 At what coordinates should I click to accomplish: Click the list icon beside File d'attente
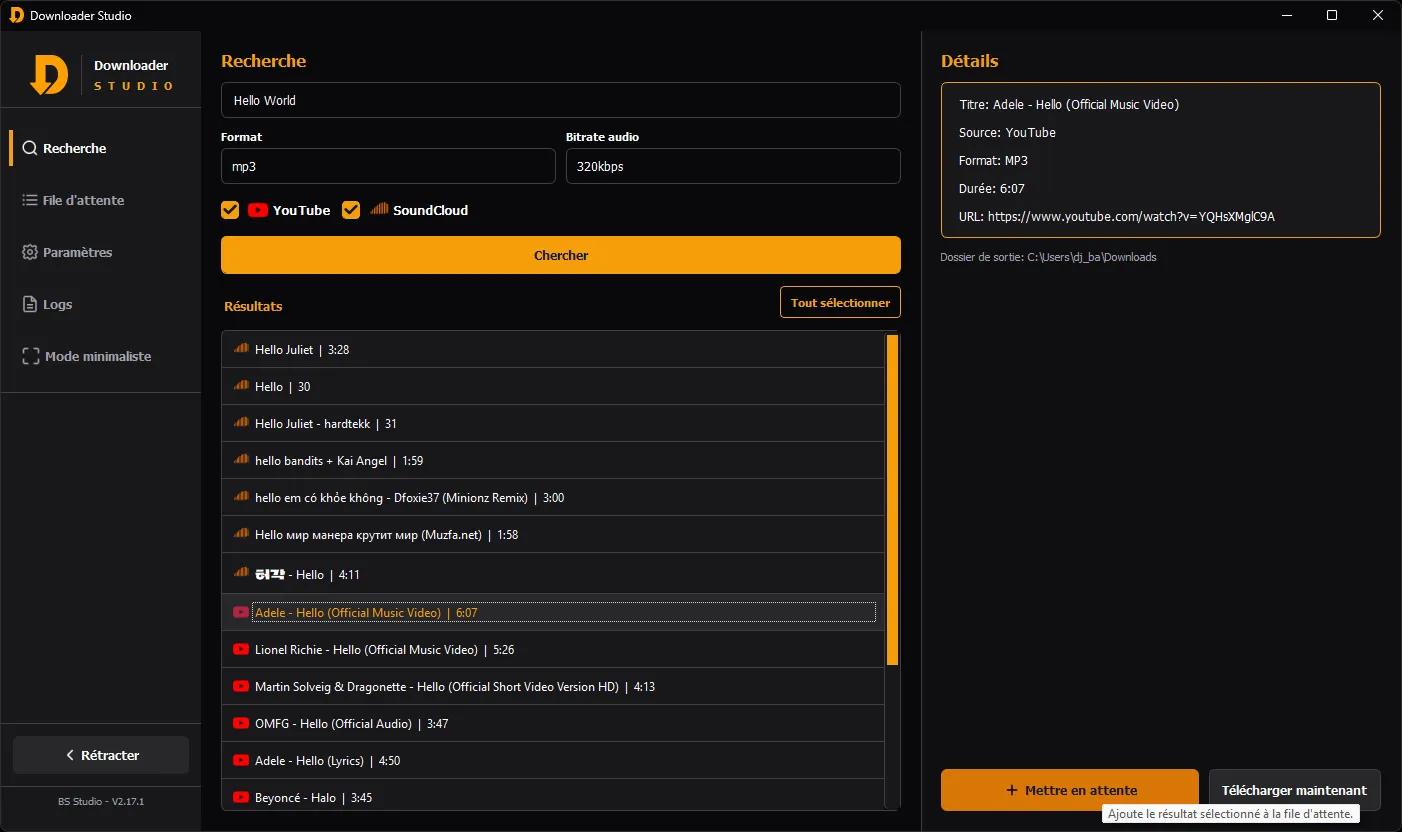pyautogui.click(x=30, y=200)
